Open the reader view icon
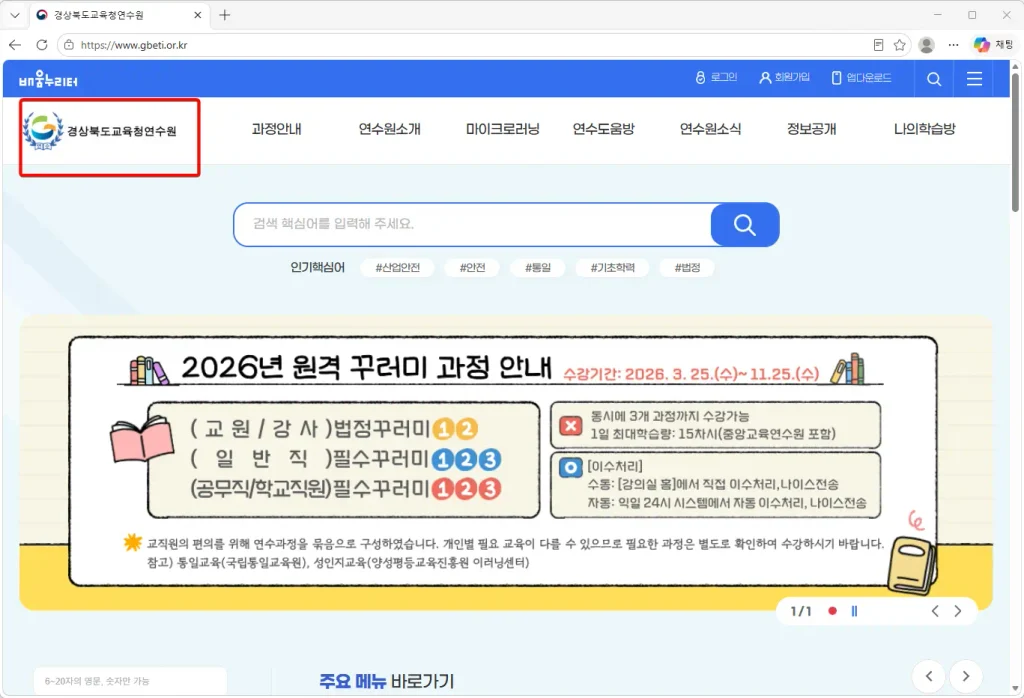The image size is (1024, 698). pos(878,45)
